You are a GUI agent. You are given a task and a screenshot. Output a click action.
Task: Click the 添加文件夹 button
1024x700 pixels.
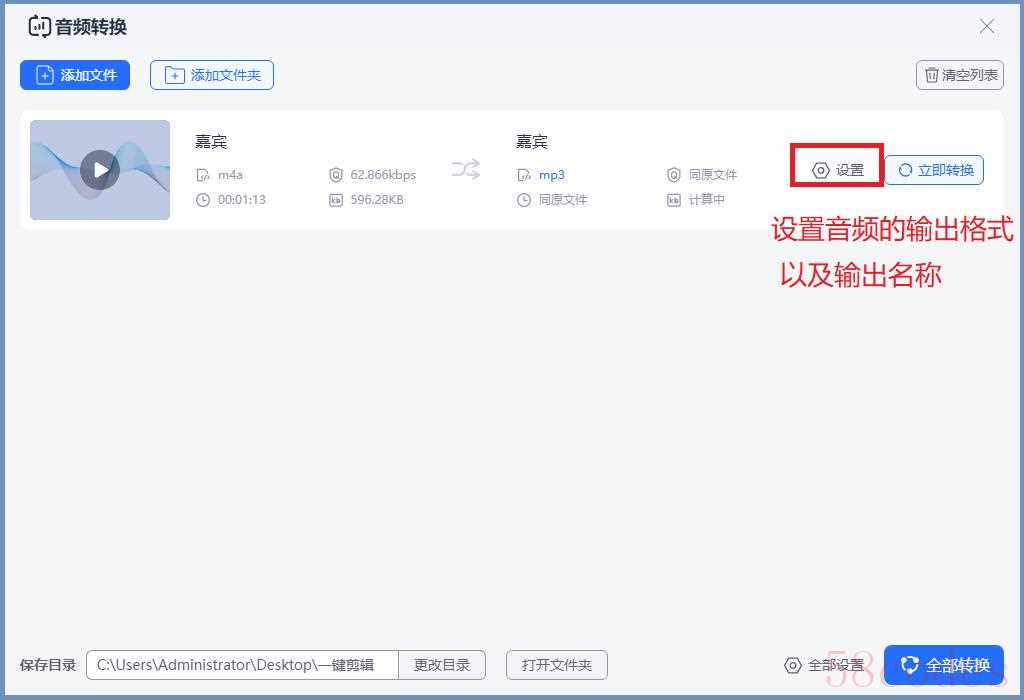click(212, 75)
